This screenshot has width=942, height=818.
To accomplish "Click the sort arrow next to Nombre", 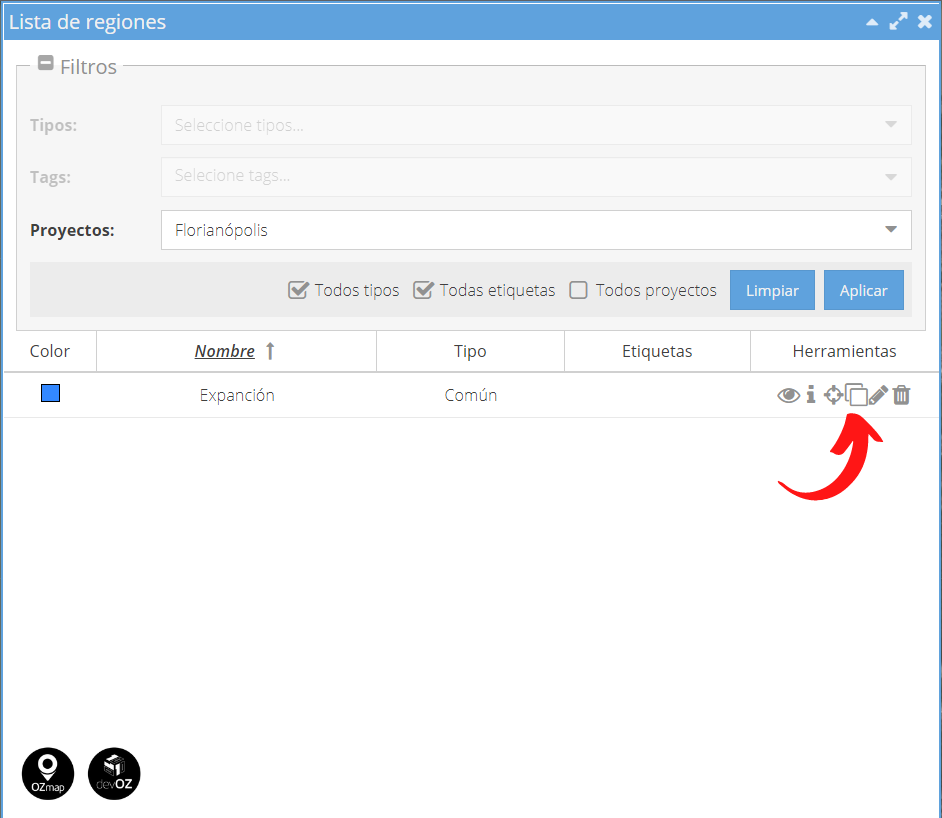I will pos(270,351).
